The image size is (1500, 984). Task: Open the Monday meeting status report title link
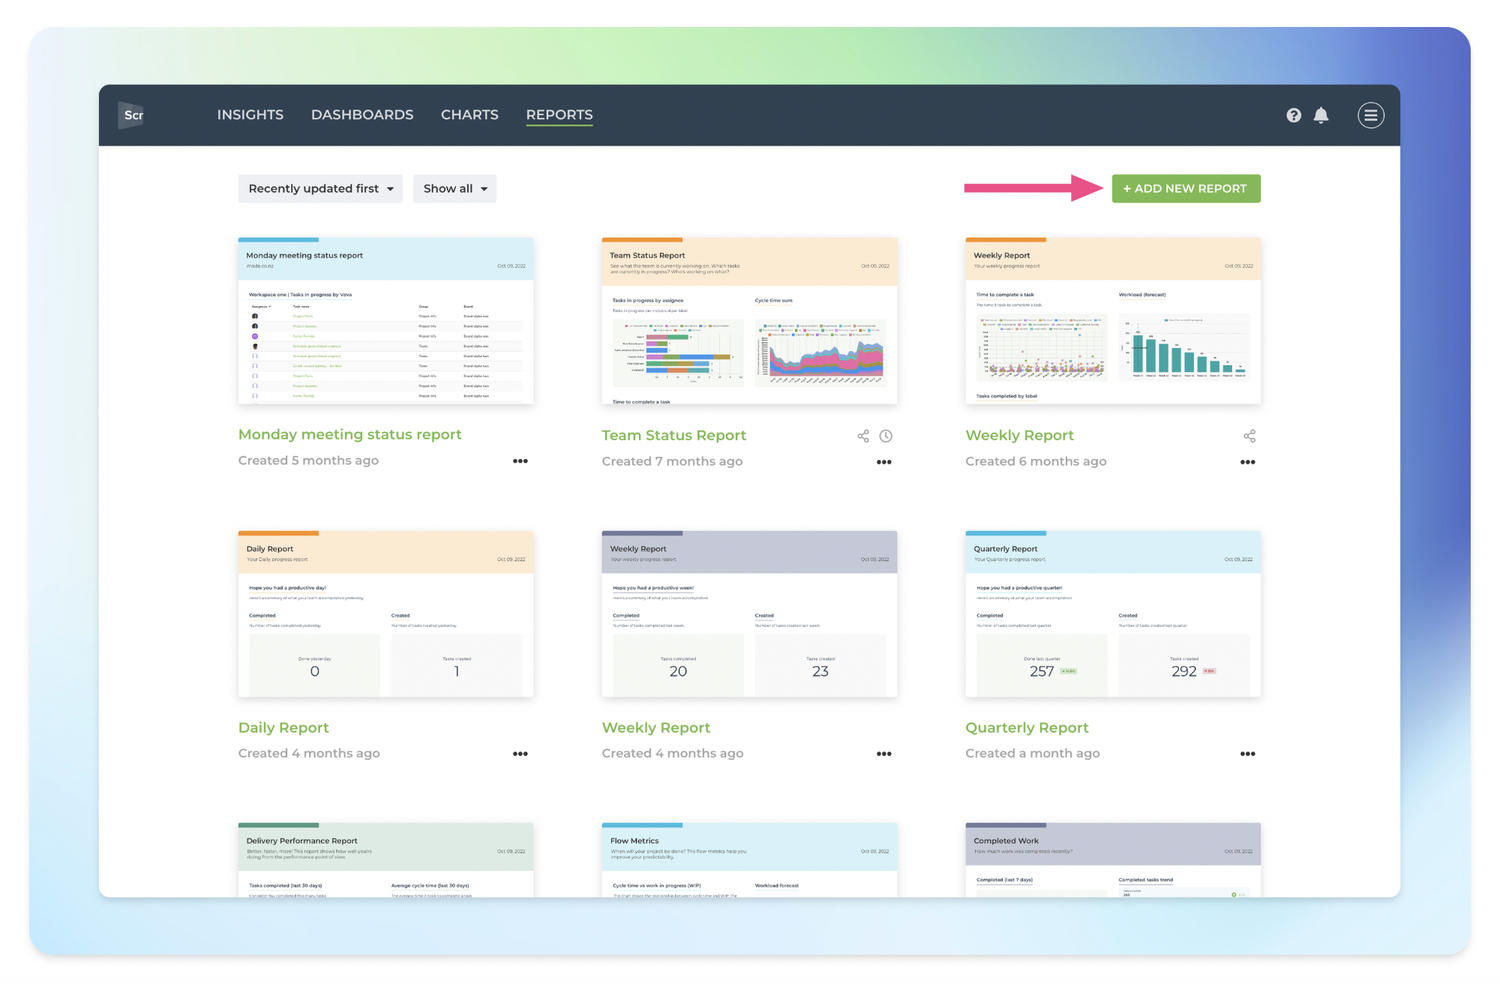(x=350, y=434)
